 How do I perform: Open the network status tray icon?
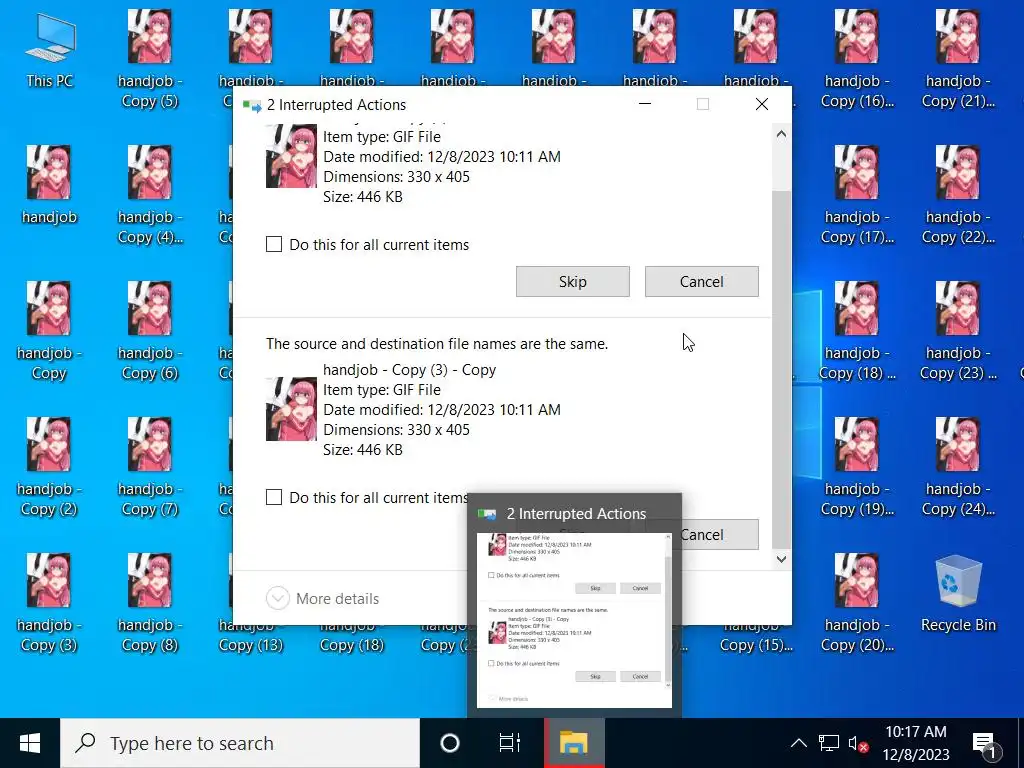coord(829,743)
